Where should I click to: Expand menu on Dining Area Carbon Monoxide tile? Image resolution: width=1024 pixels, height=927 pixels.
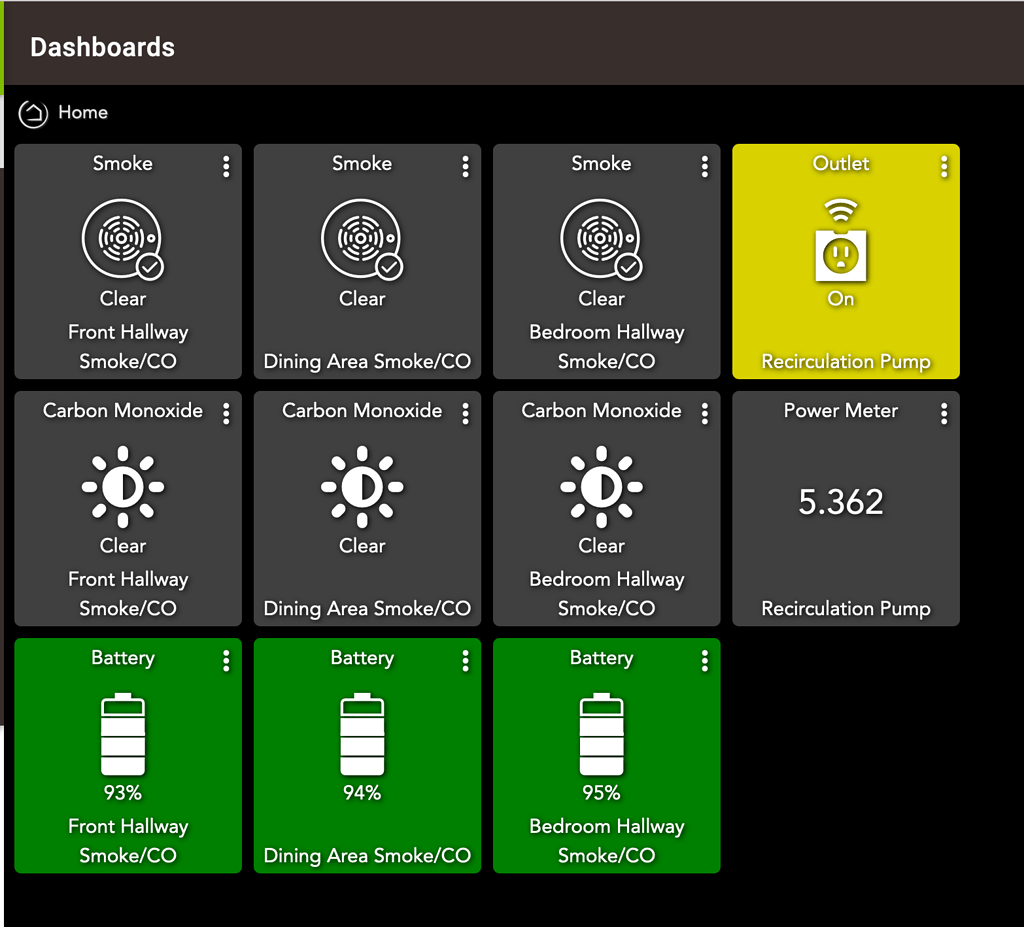465,414
